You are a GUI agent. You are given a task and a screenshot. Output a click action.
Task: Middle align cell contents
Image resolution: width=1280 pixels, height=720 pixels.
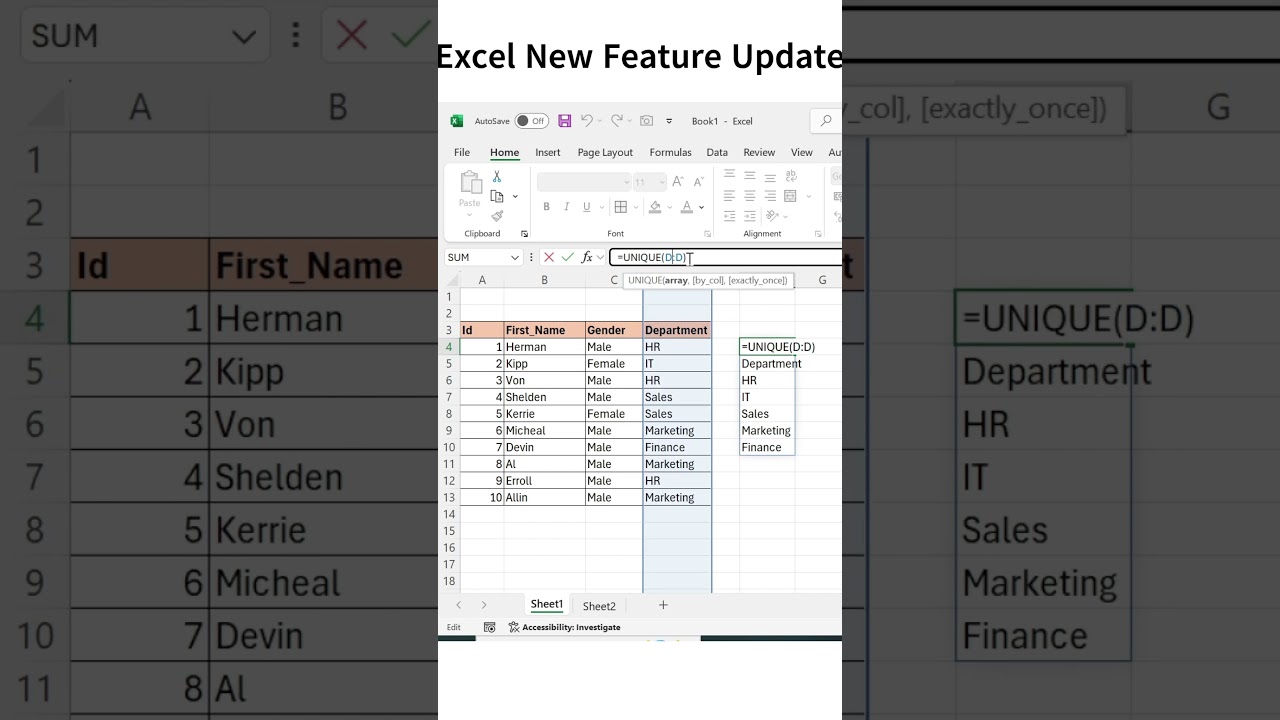(x=750, y=176)
